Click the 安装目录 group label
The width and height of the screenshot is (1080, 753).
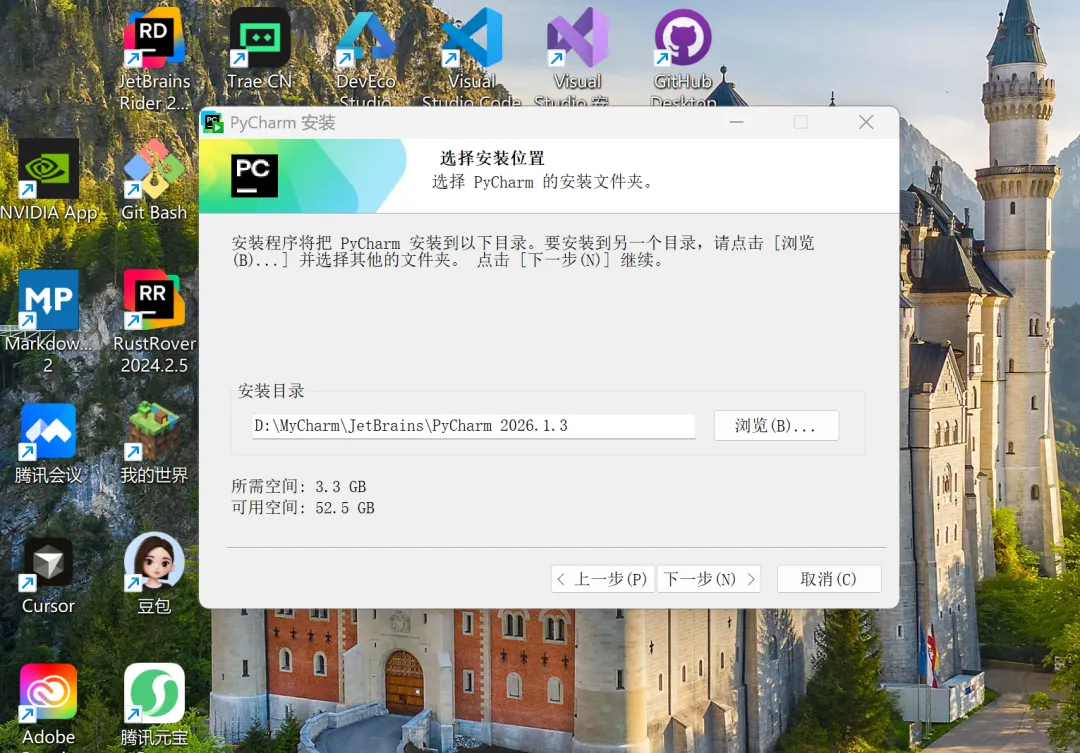pos(271,391)
